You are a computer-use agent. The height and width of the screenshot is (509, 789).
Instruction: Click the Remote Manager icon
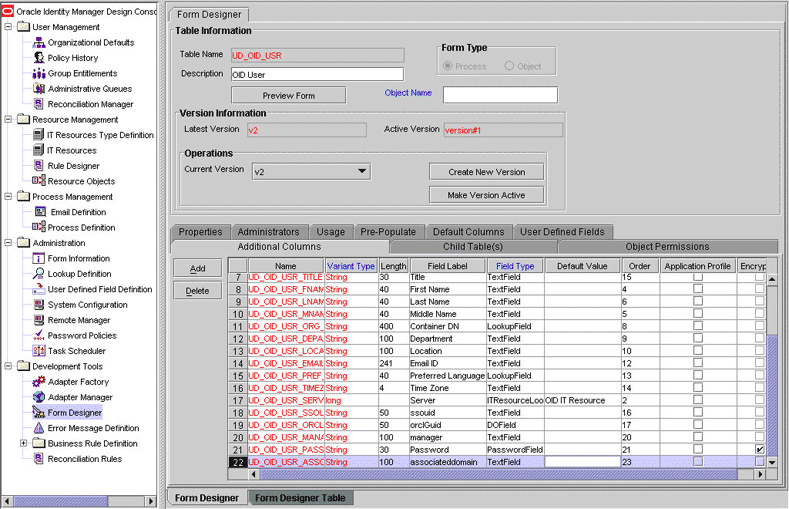tap(39, 320)
